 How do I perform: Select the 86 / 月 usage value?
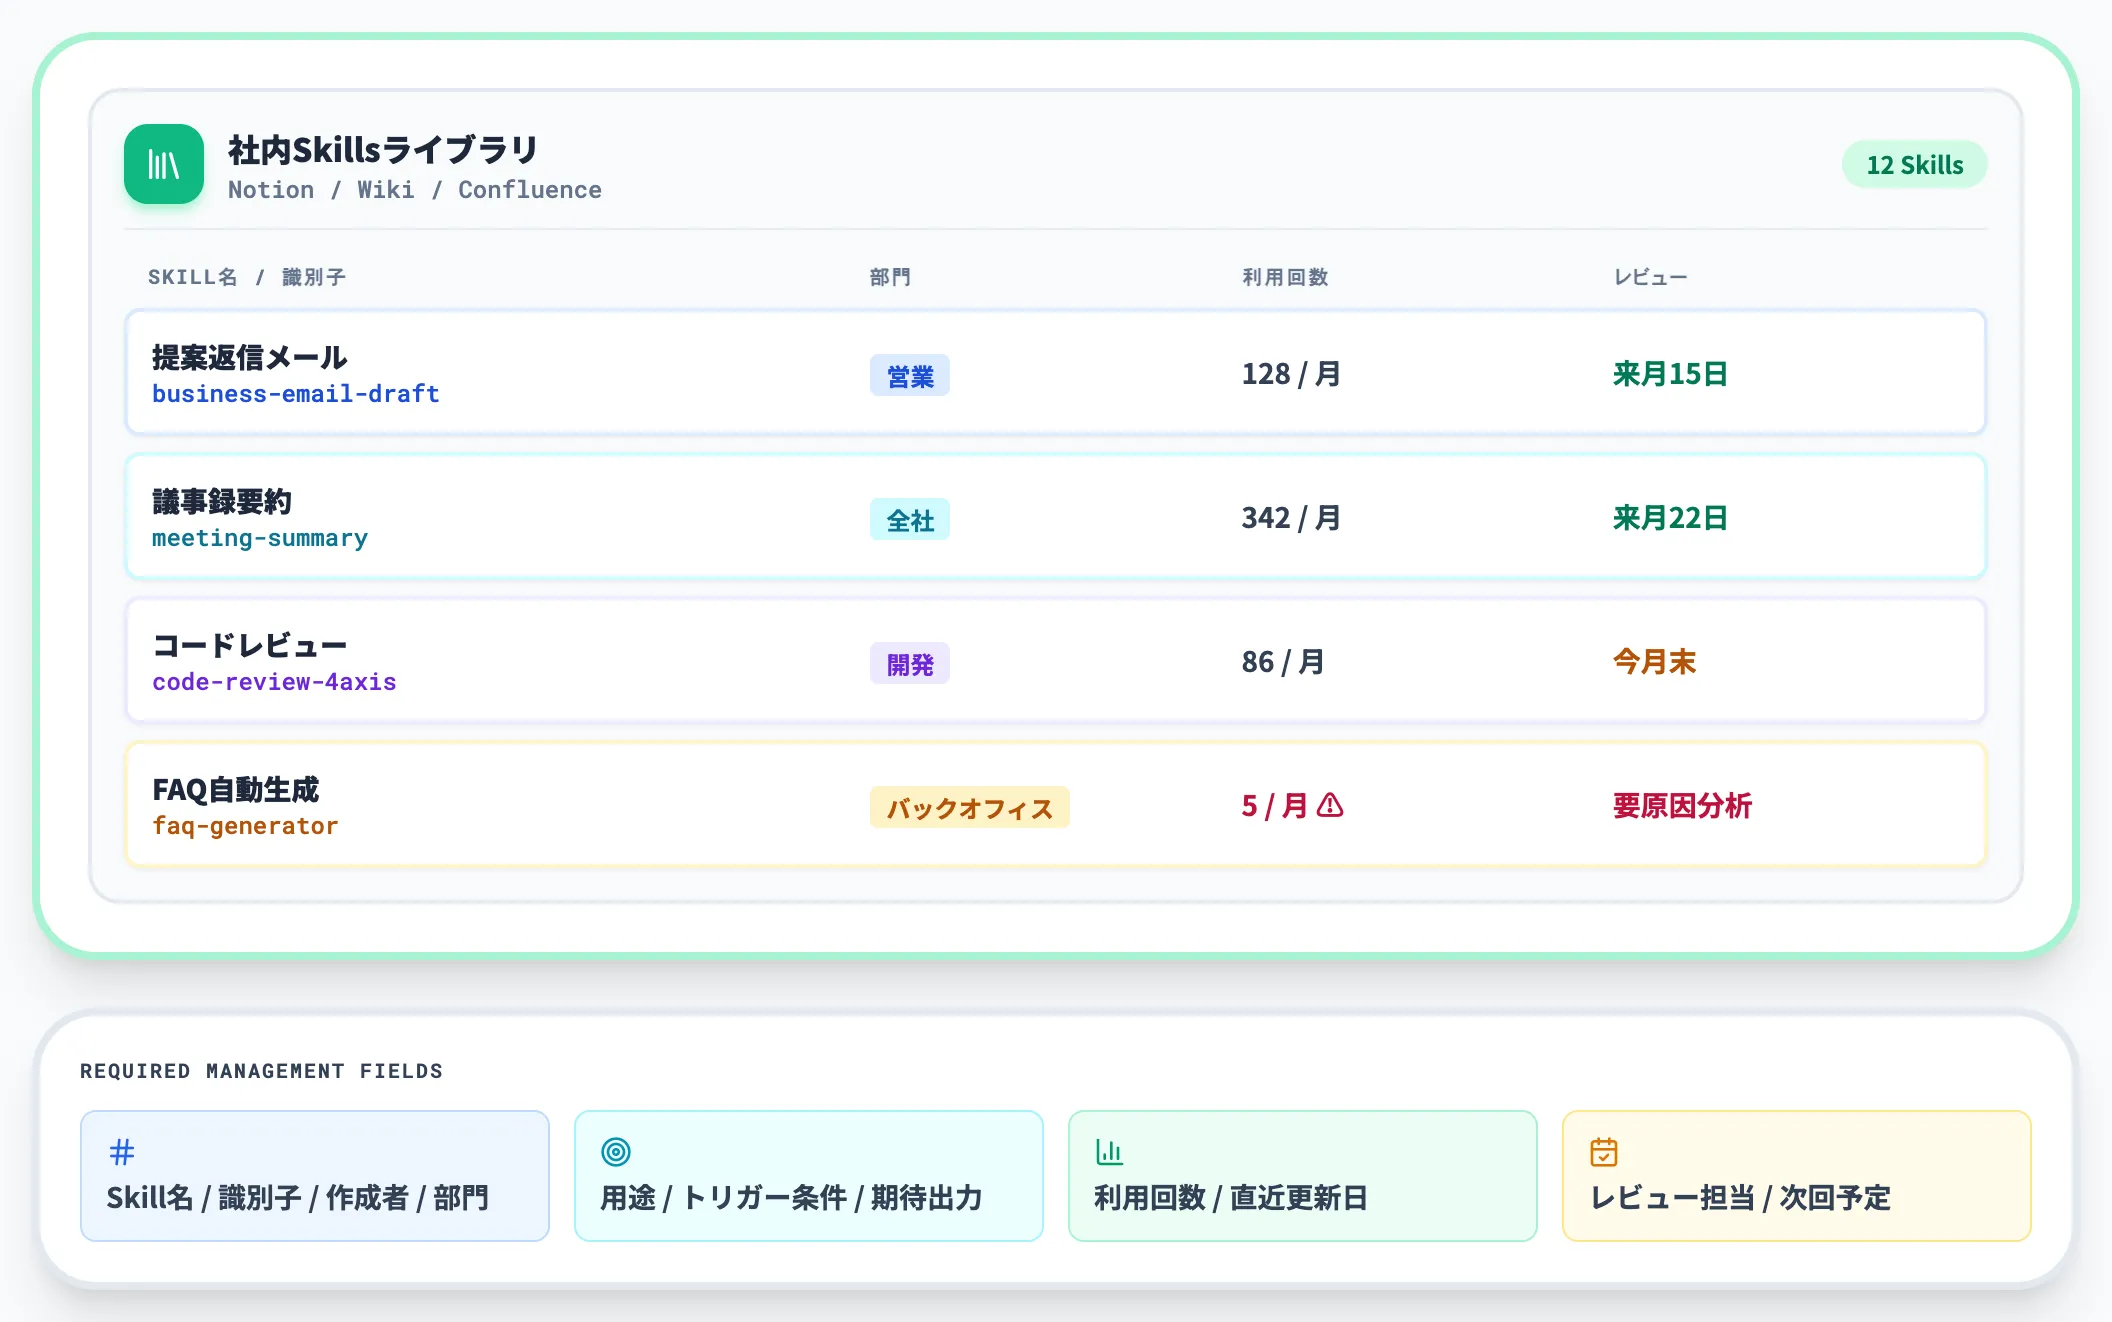coord(1283,662)
